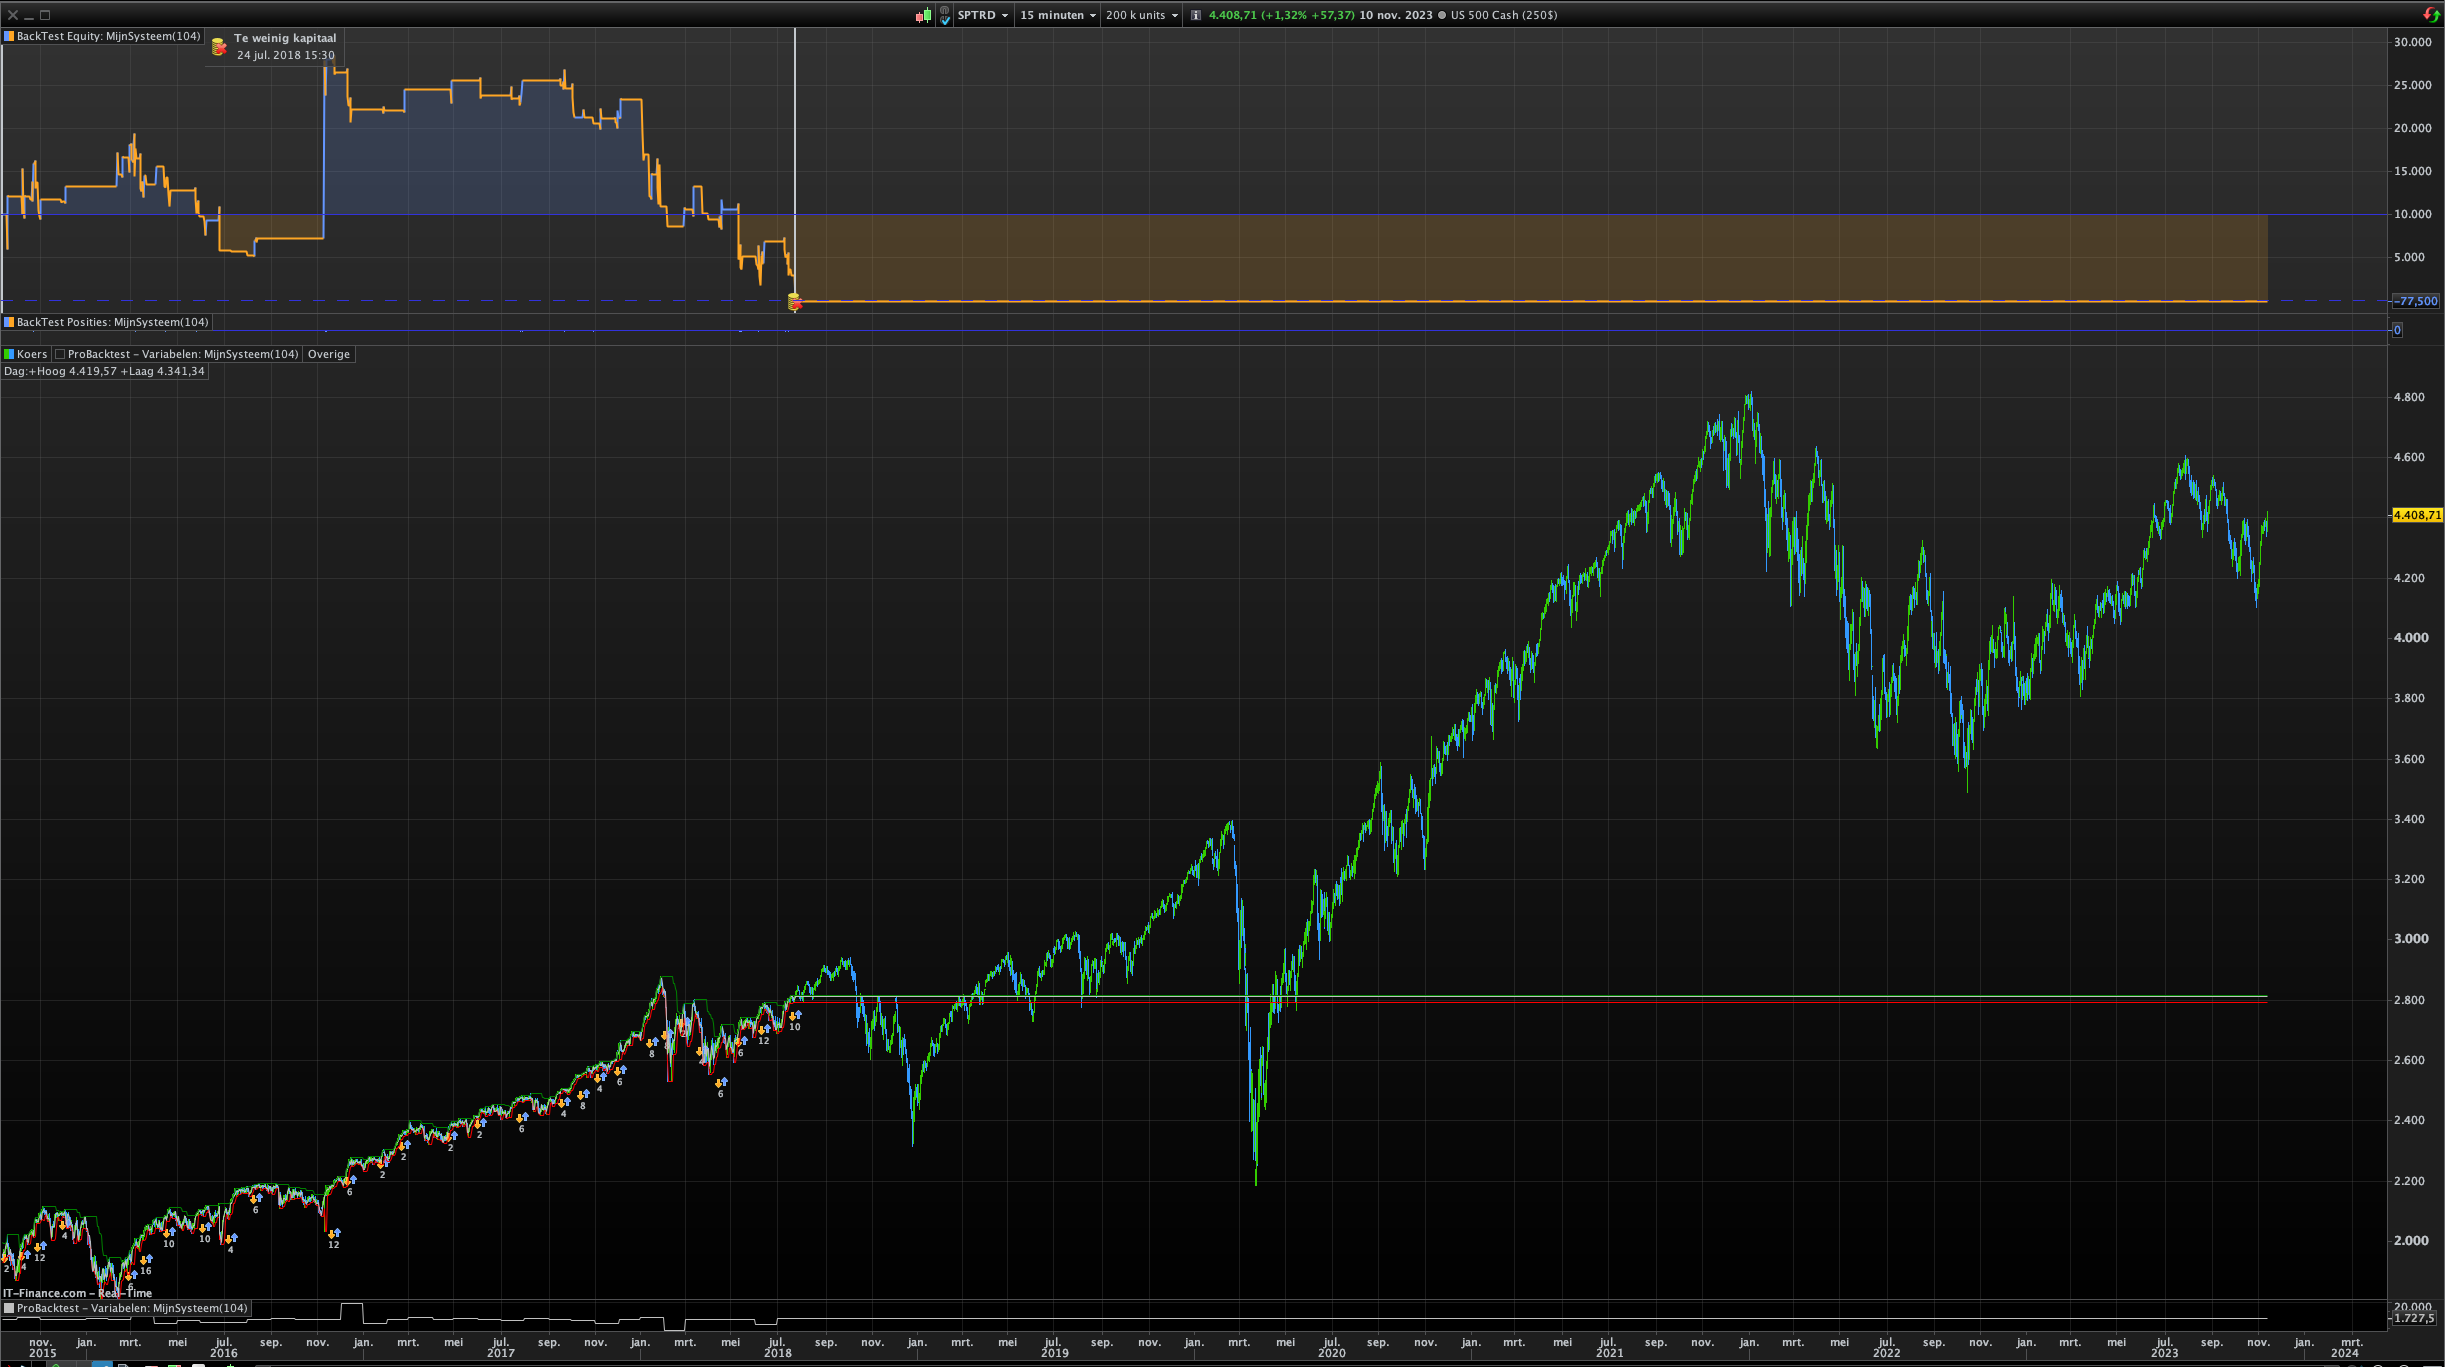Open the BackTest Equity MijnSysteem(104) label
Screen dimensions: 2445x1367
click(108, 36)
